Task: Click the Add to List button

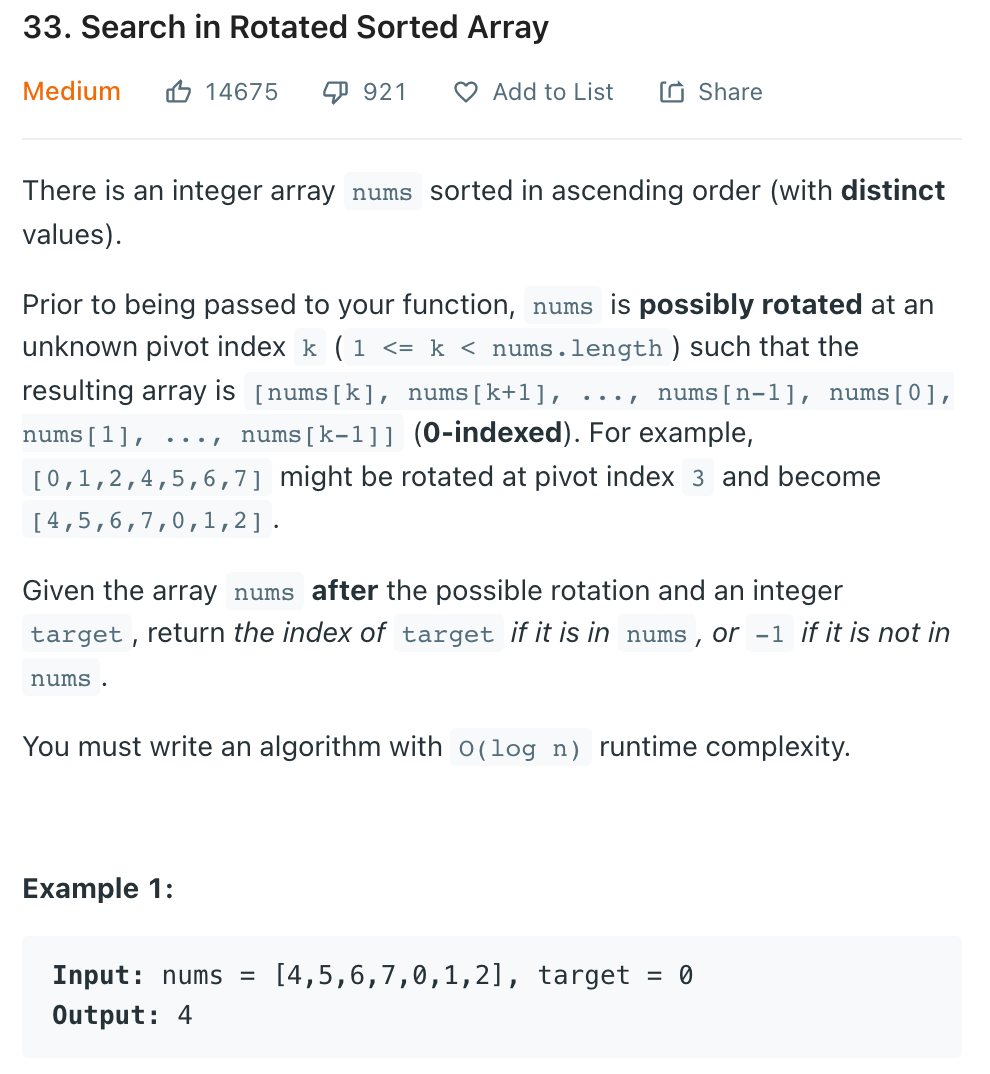Action: point(552,92)
